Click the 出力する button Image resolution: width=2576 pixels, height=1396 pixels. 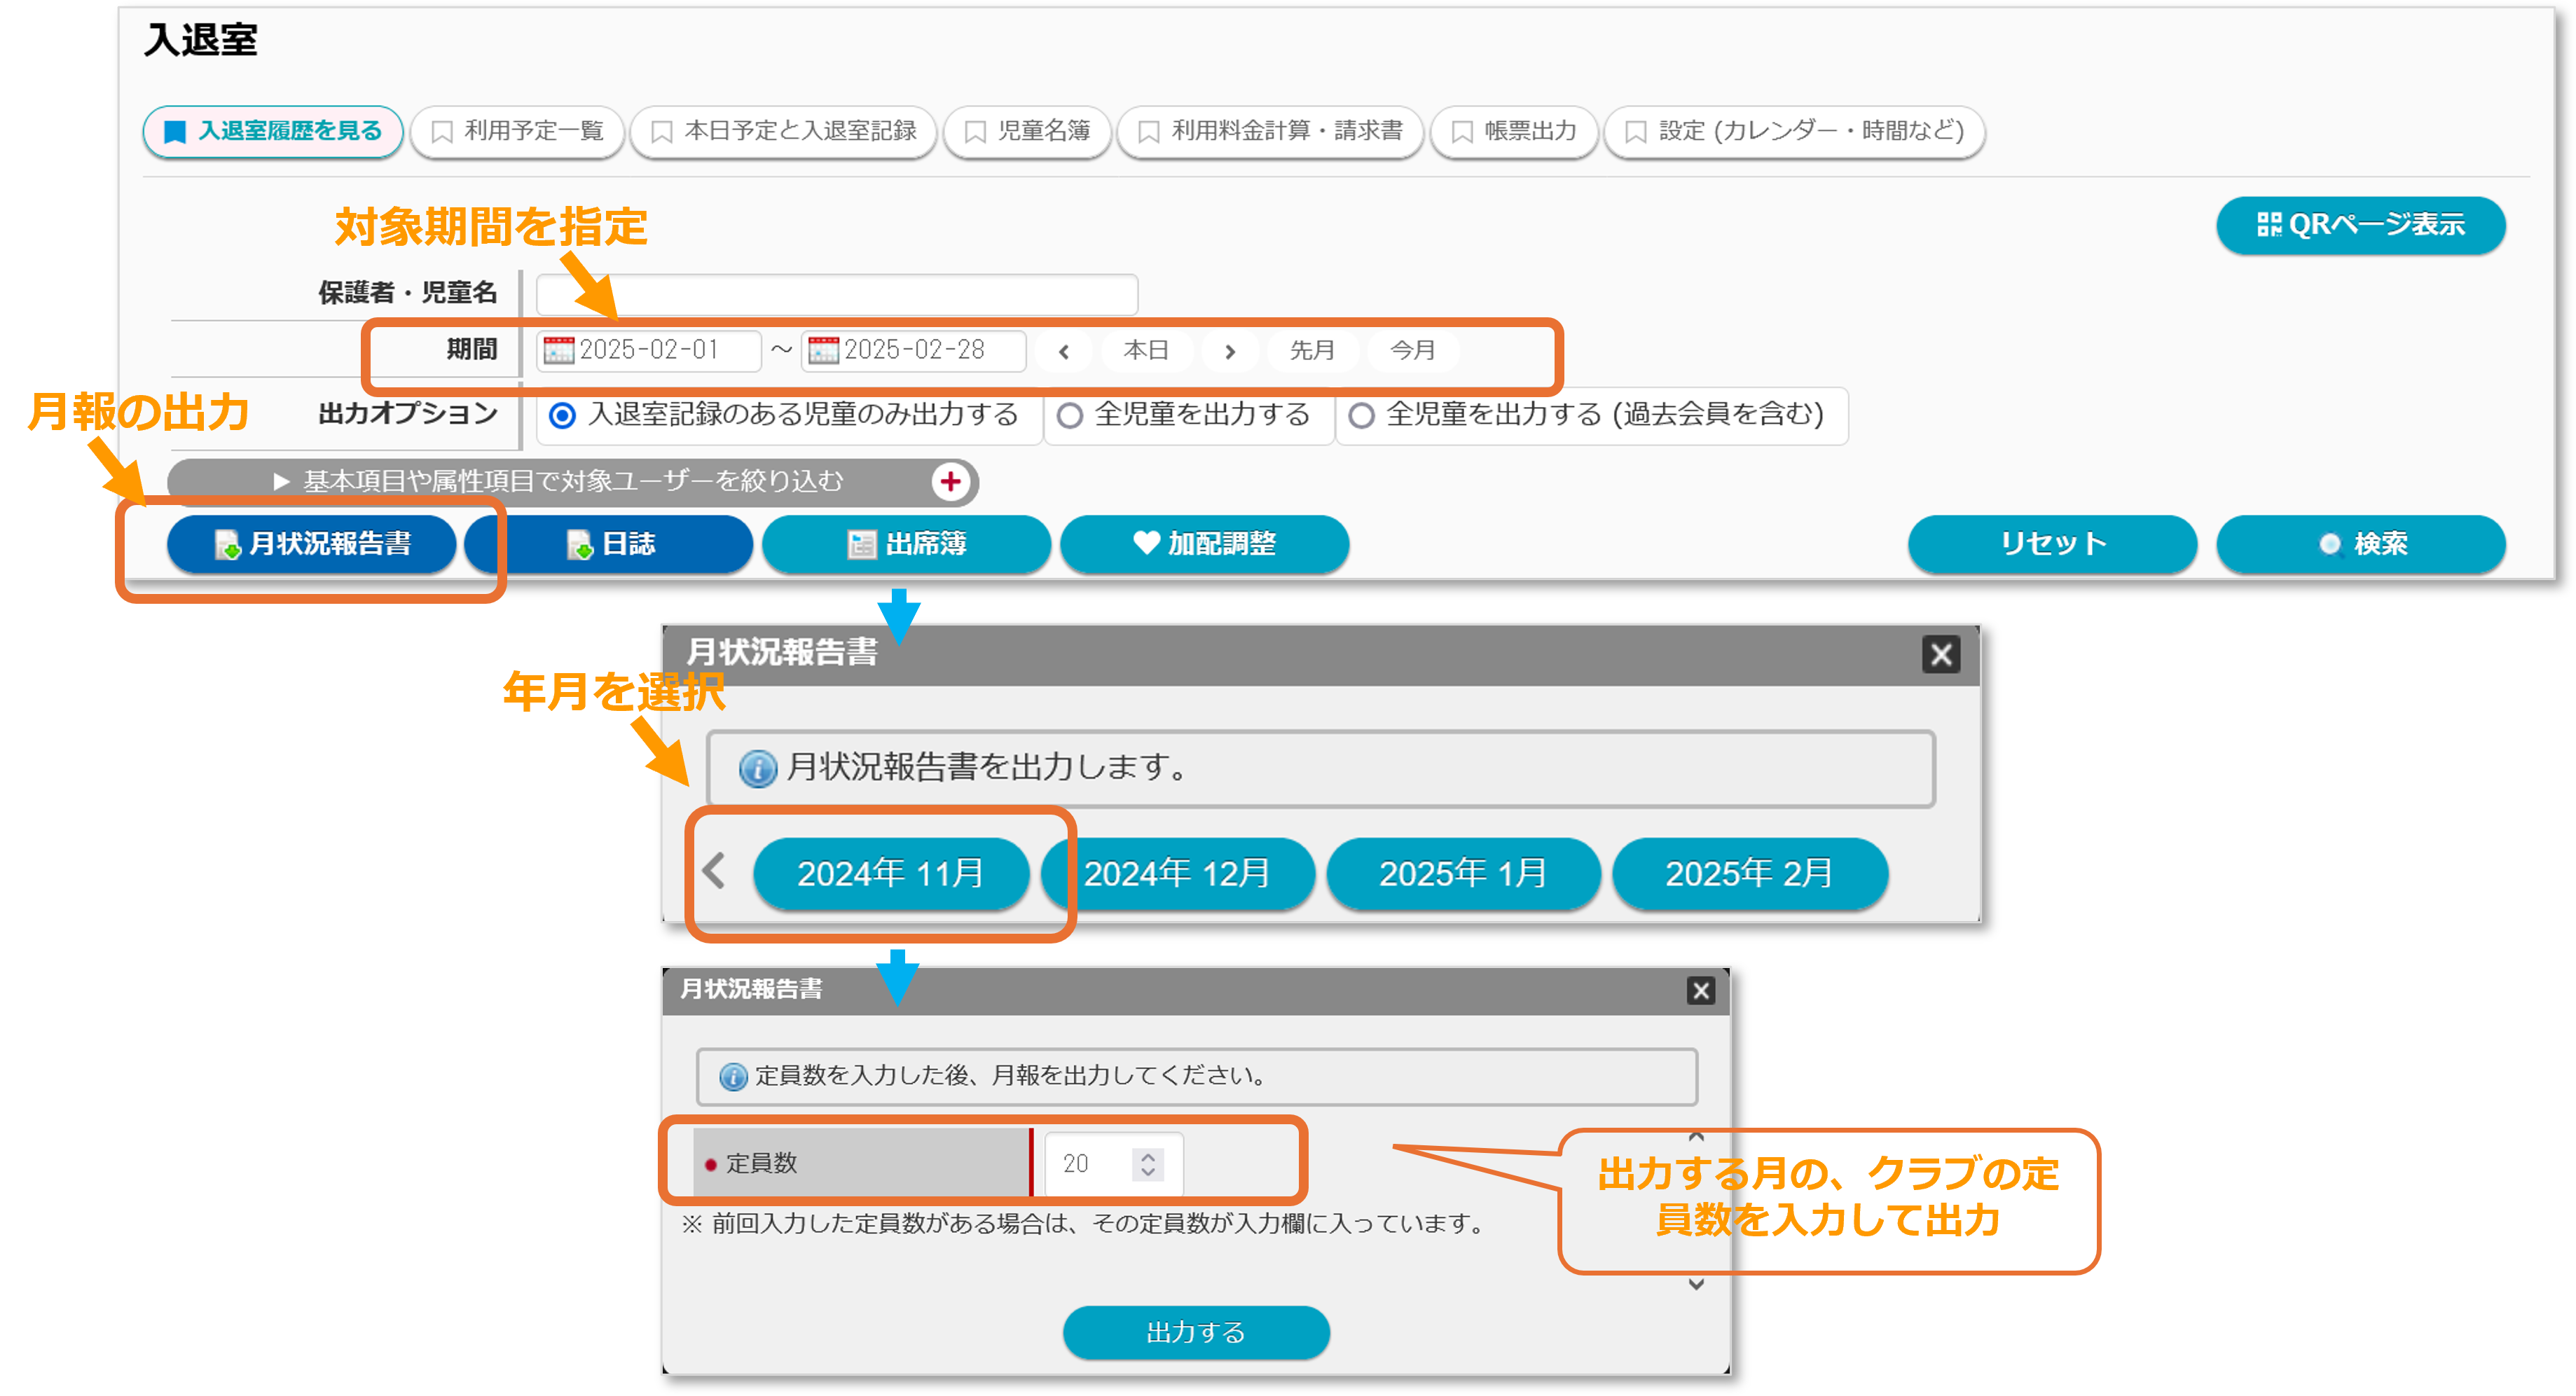tap(1196, 1333)
